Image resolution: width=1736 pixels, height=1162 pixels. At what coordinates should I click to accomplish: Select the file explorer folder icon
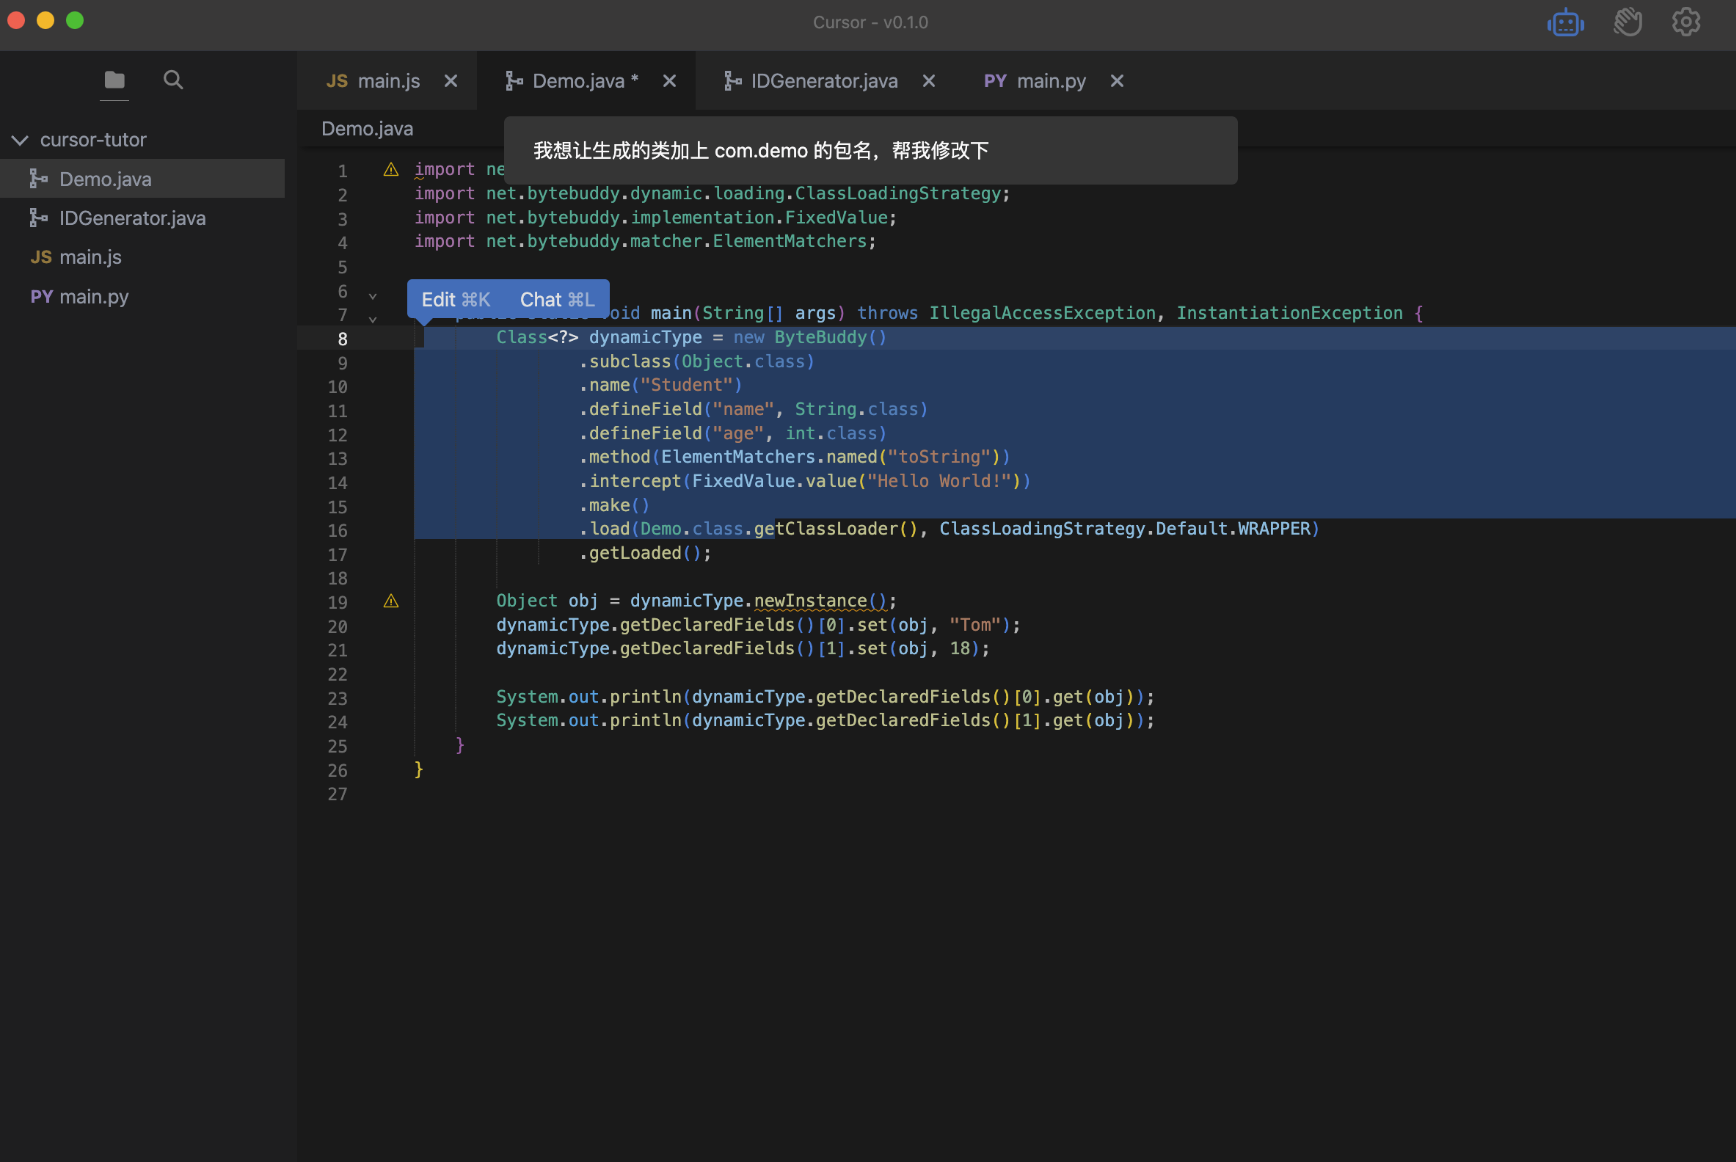[x=115, y=80]
